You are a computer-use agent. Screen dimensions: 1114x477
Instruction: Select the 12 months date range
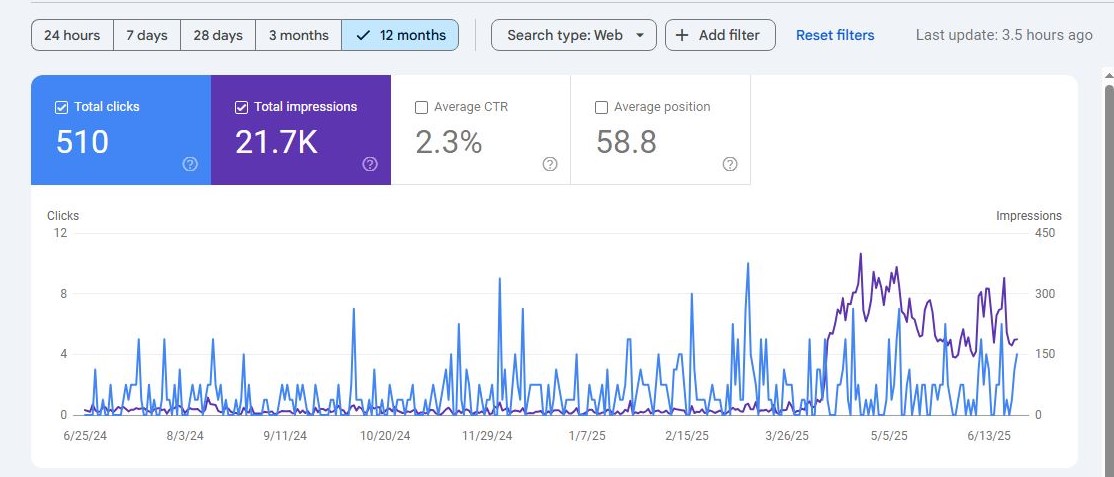(x=400, y=35)
